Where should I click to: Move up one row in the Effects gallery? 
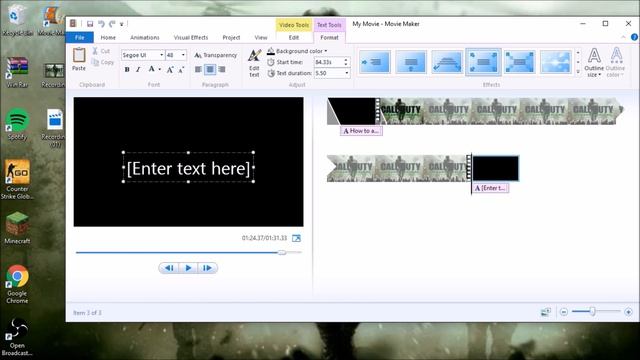(578, 53)
